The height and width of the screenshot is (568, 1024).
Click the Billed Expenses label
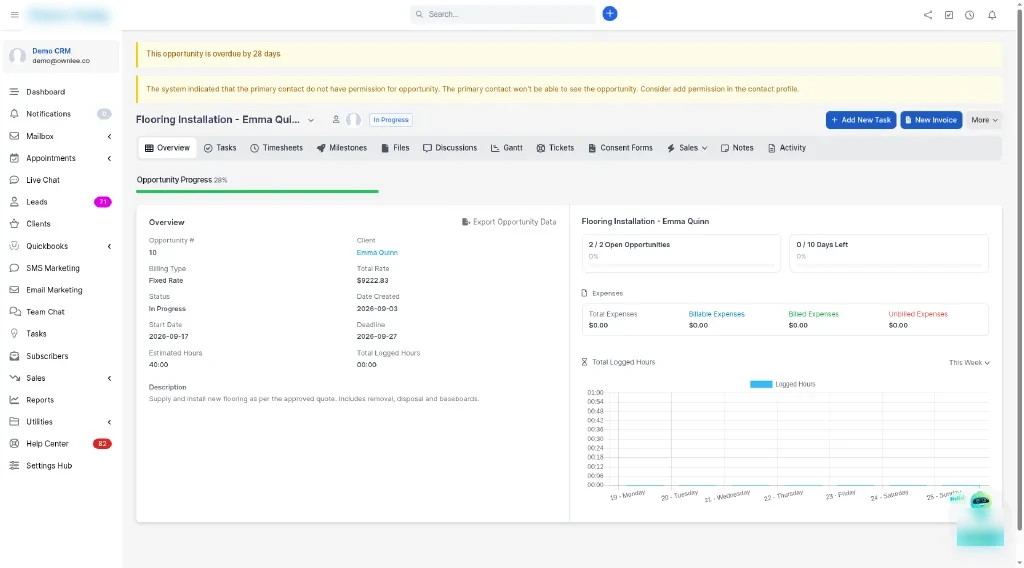(813, 314)
